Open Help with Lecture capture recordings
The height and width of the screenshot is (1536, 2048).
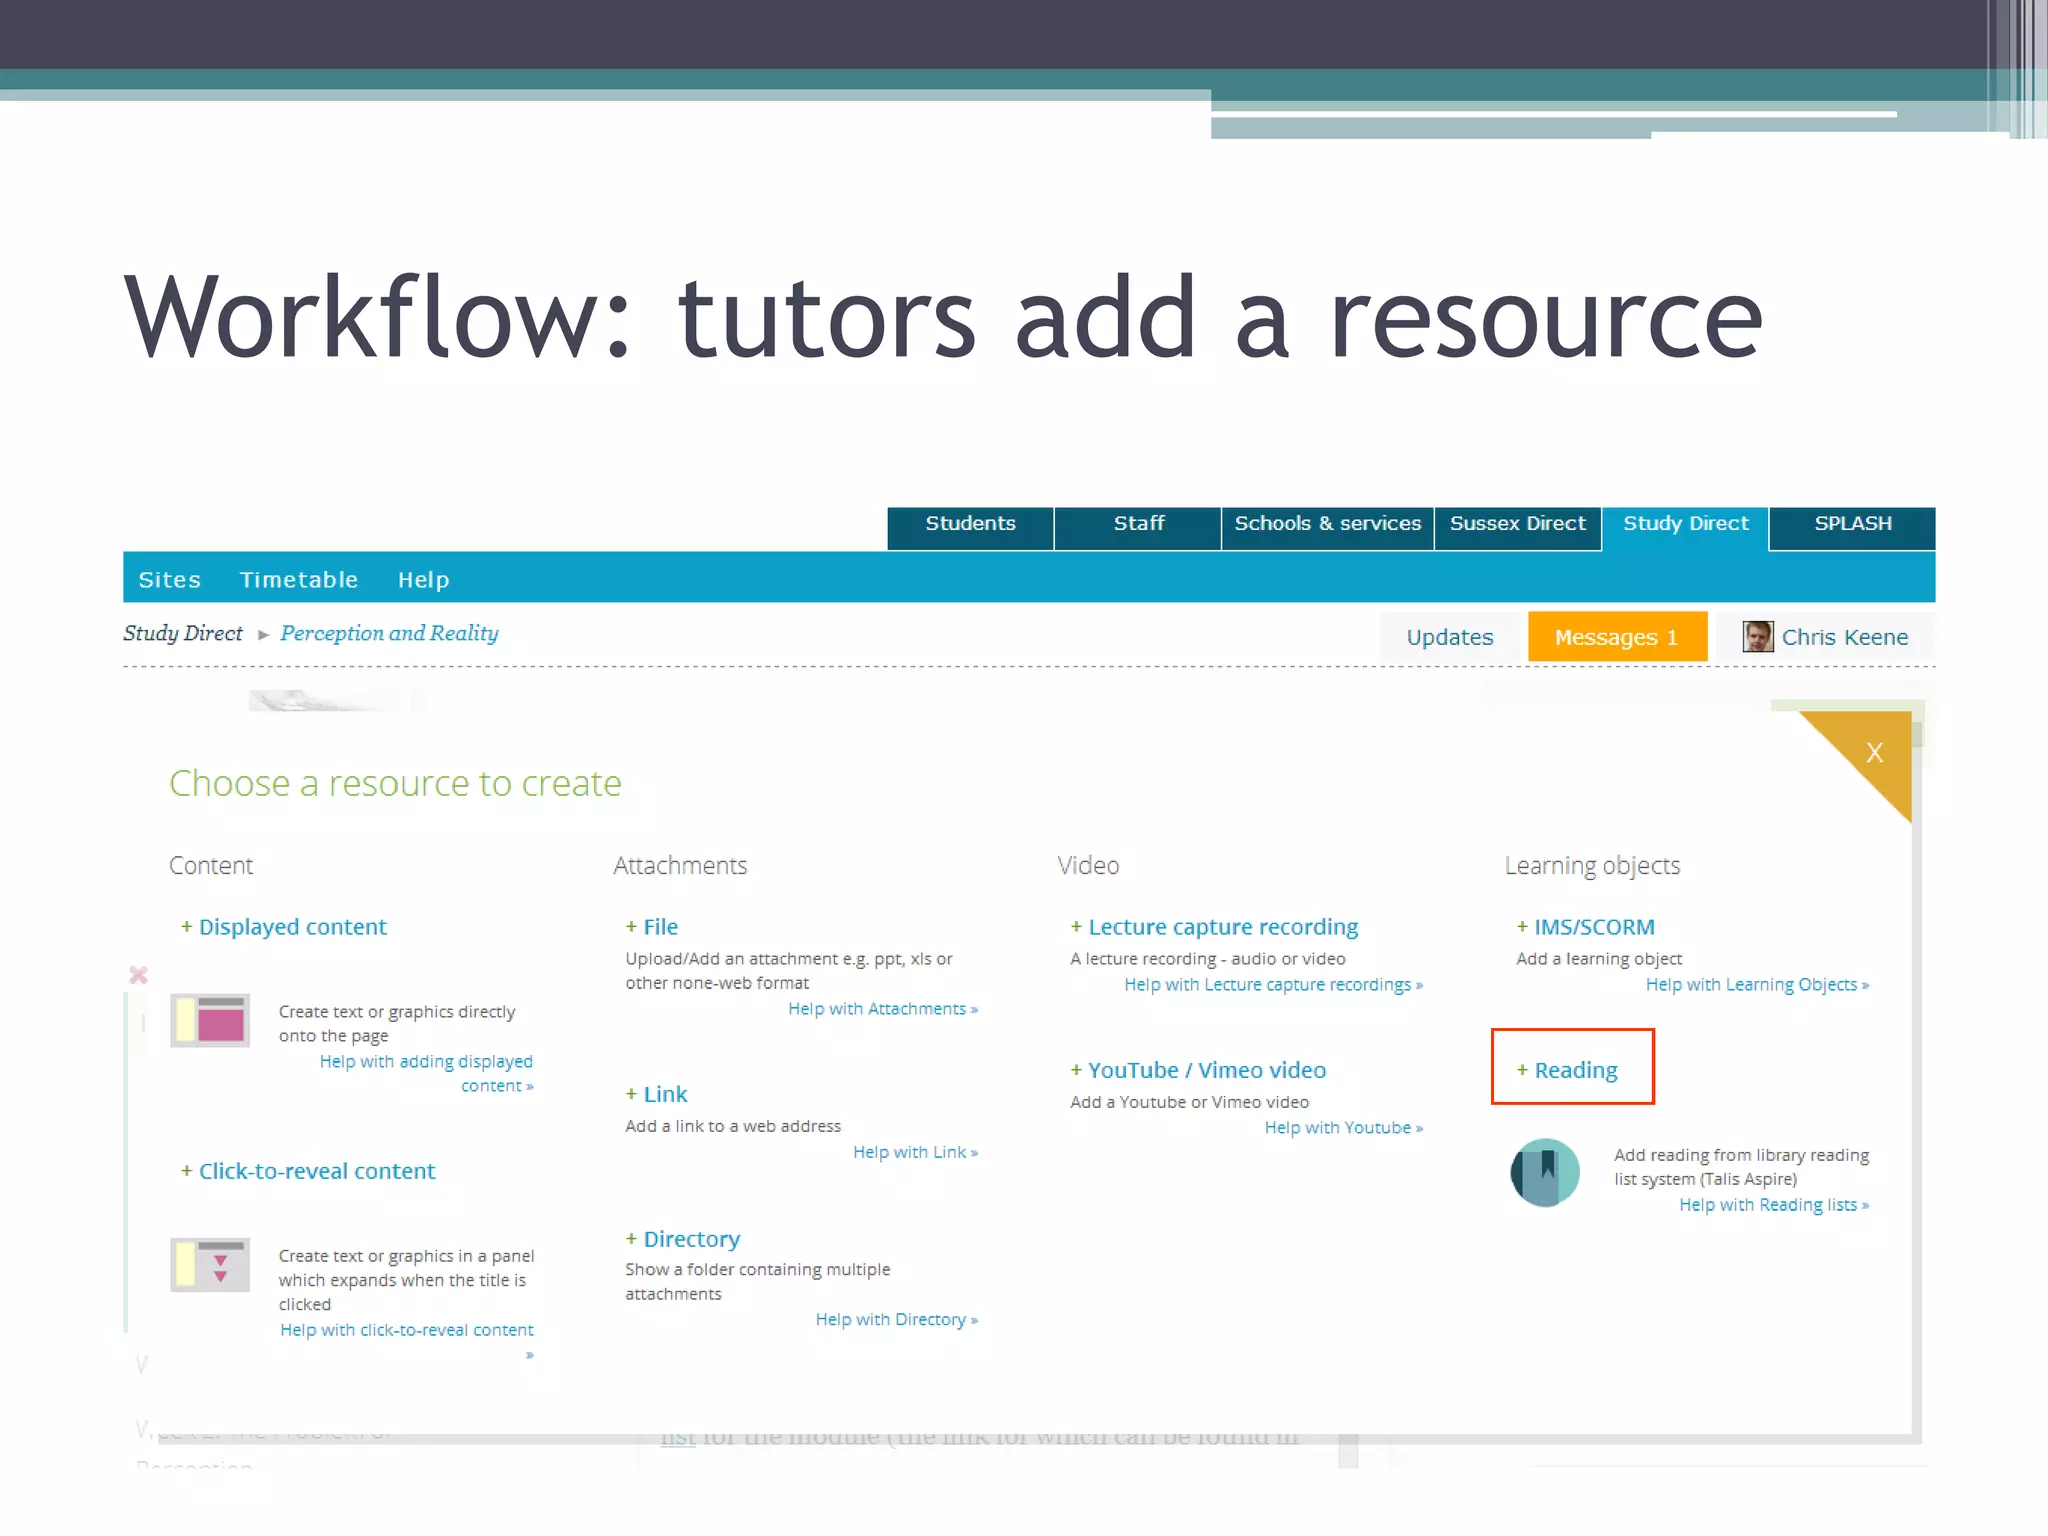tap(1273, 985)
